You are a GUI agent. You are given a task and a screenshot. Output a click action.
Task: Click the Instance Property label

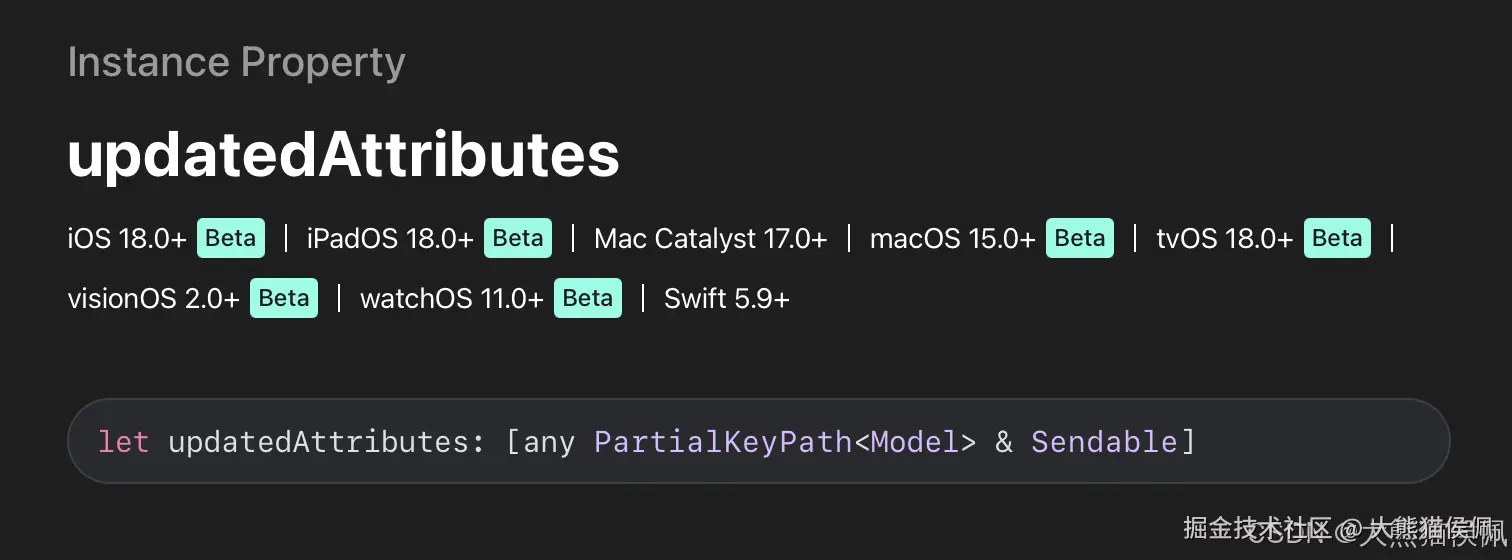236,62
